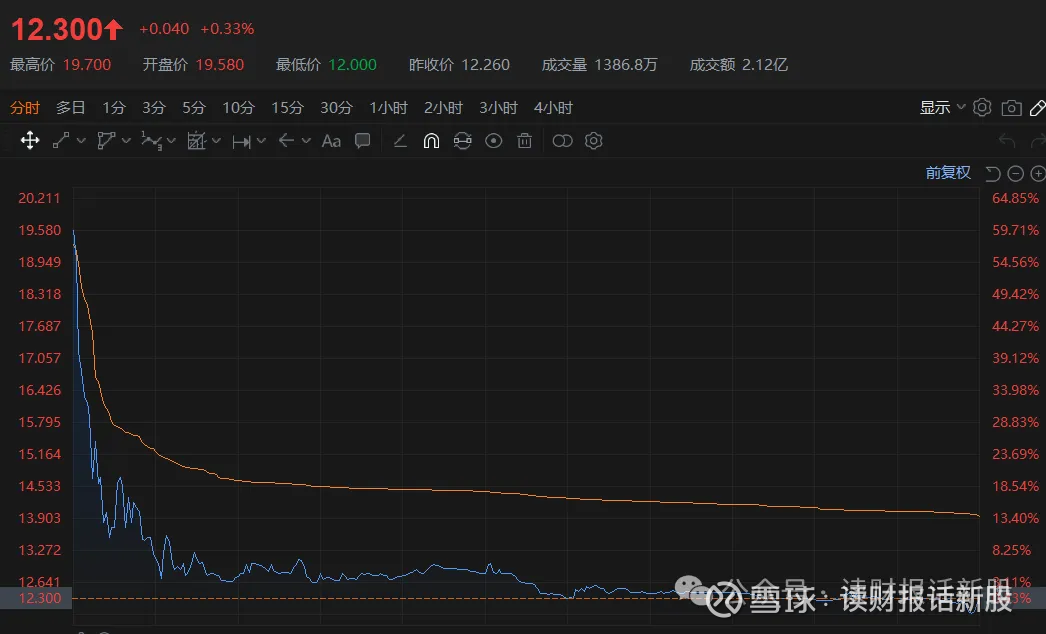Click the highlighted 12.300 price axis marker
This screenshot has width=1046, height=634.
(x=36, y=598)
